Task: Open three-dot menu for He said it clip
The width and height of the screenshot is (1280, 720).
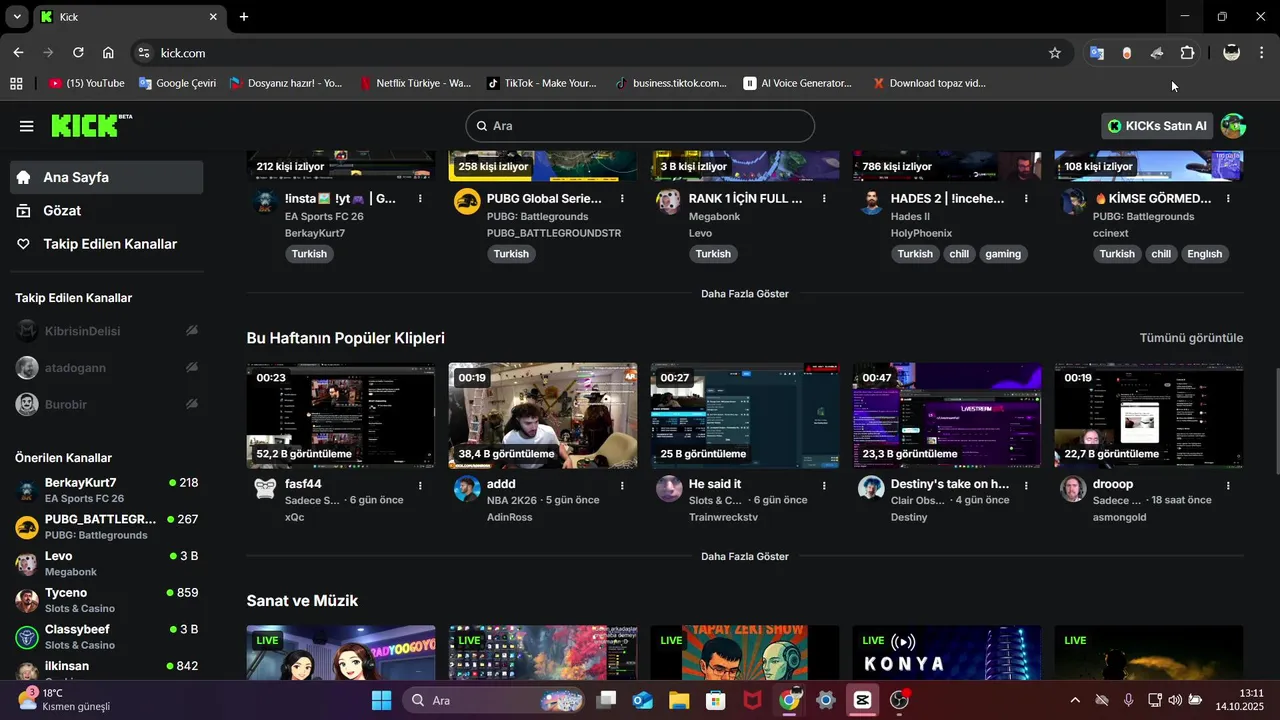Action: (x=824, y=485)
